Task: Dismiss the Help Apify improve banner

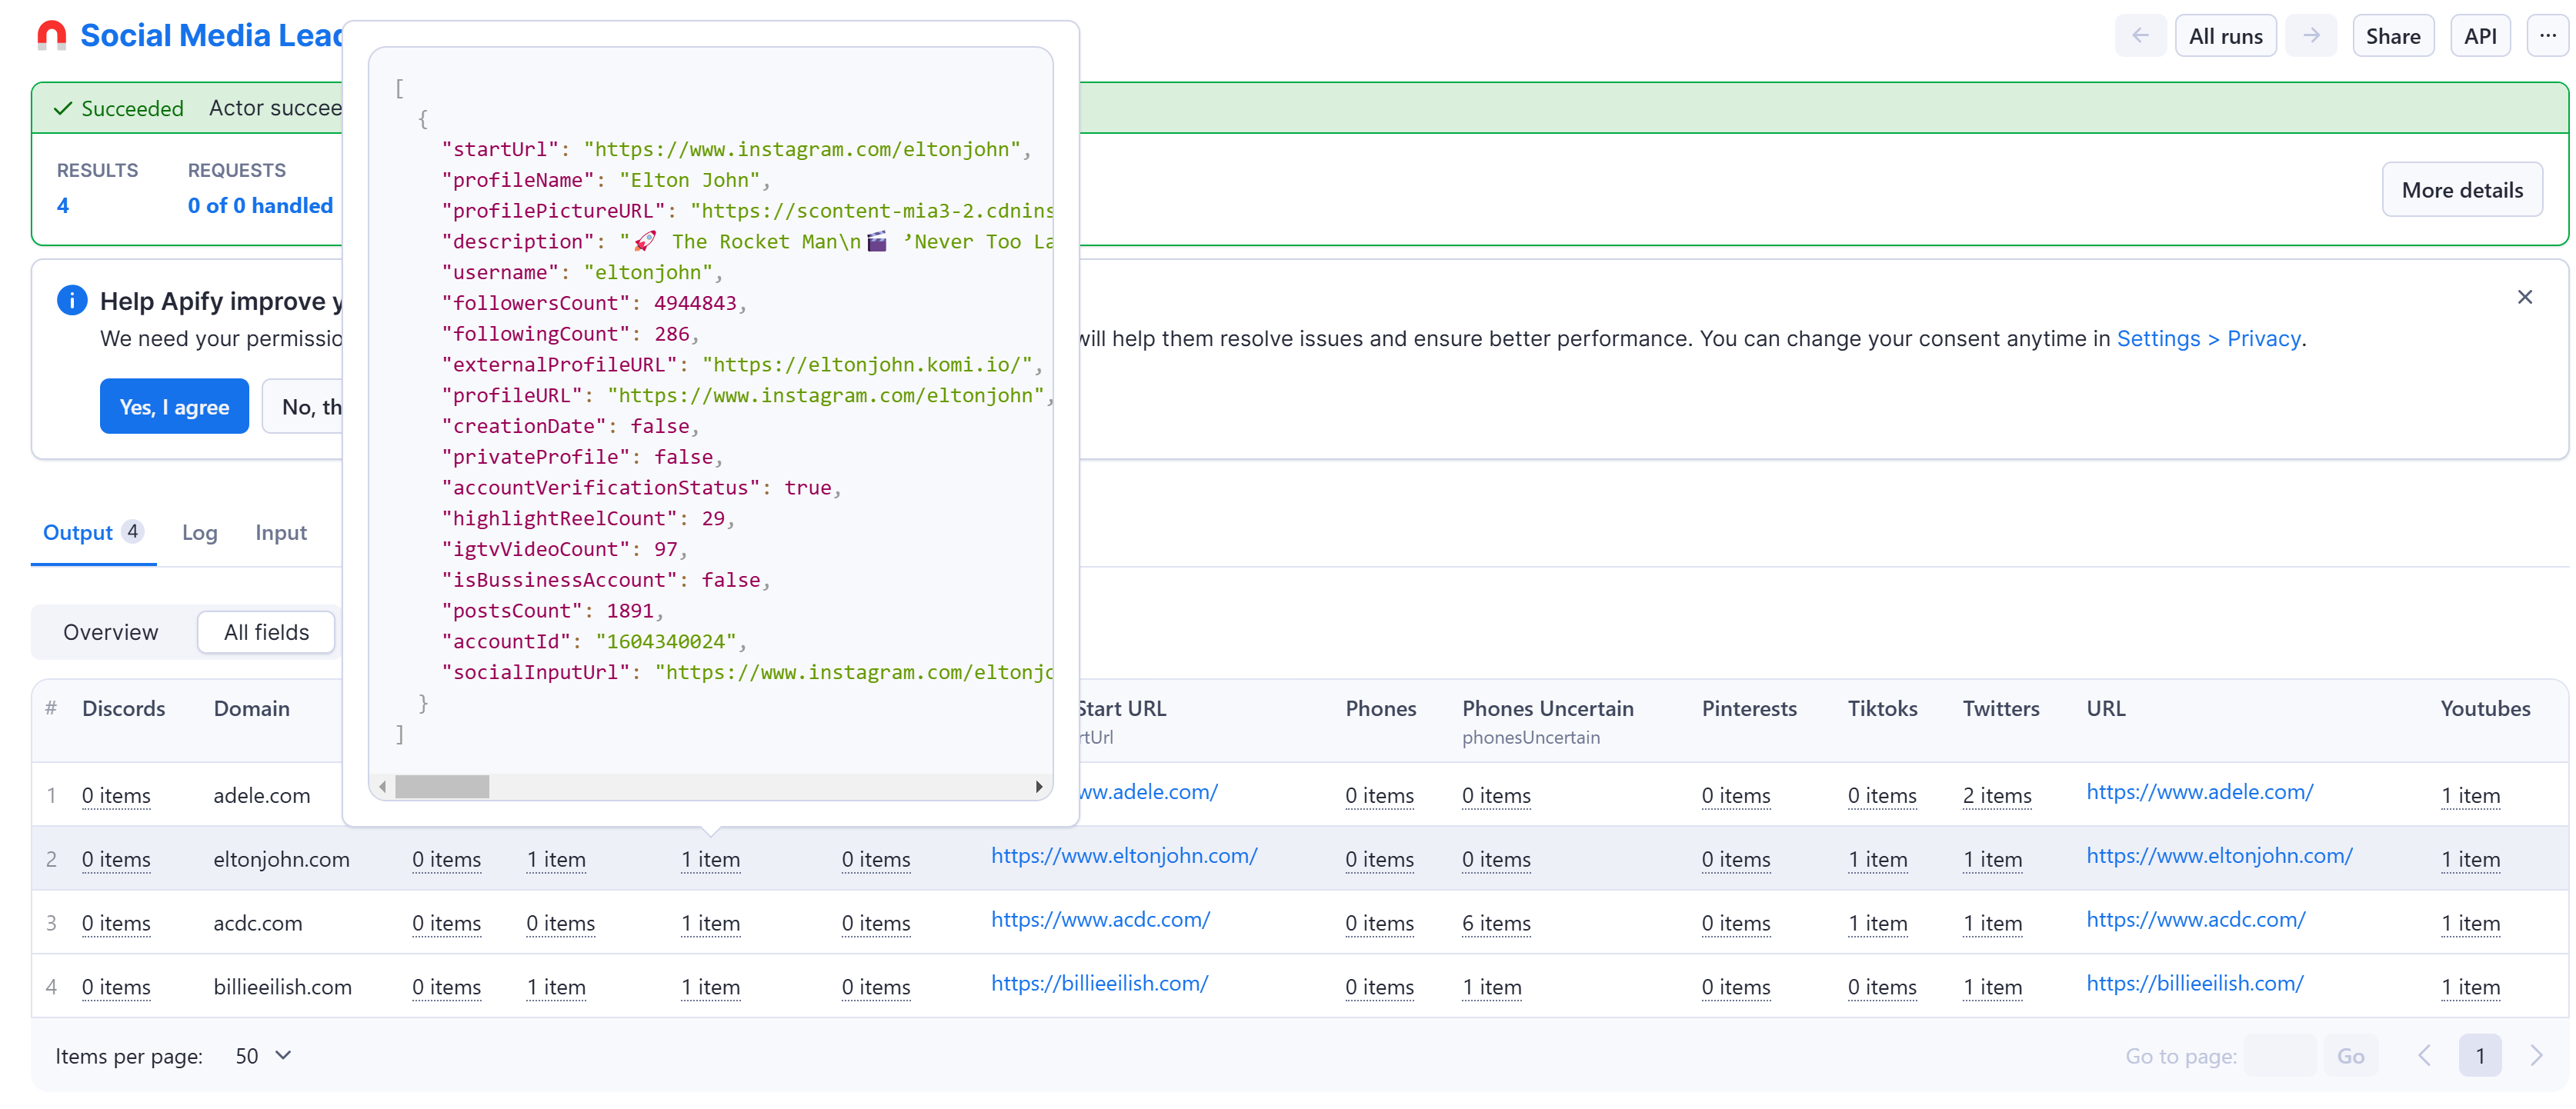Action: [x=2524, y=297]
